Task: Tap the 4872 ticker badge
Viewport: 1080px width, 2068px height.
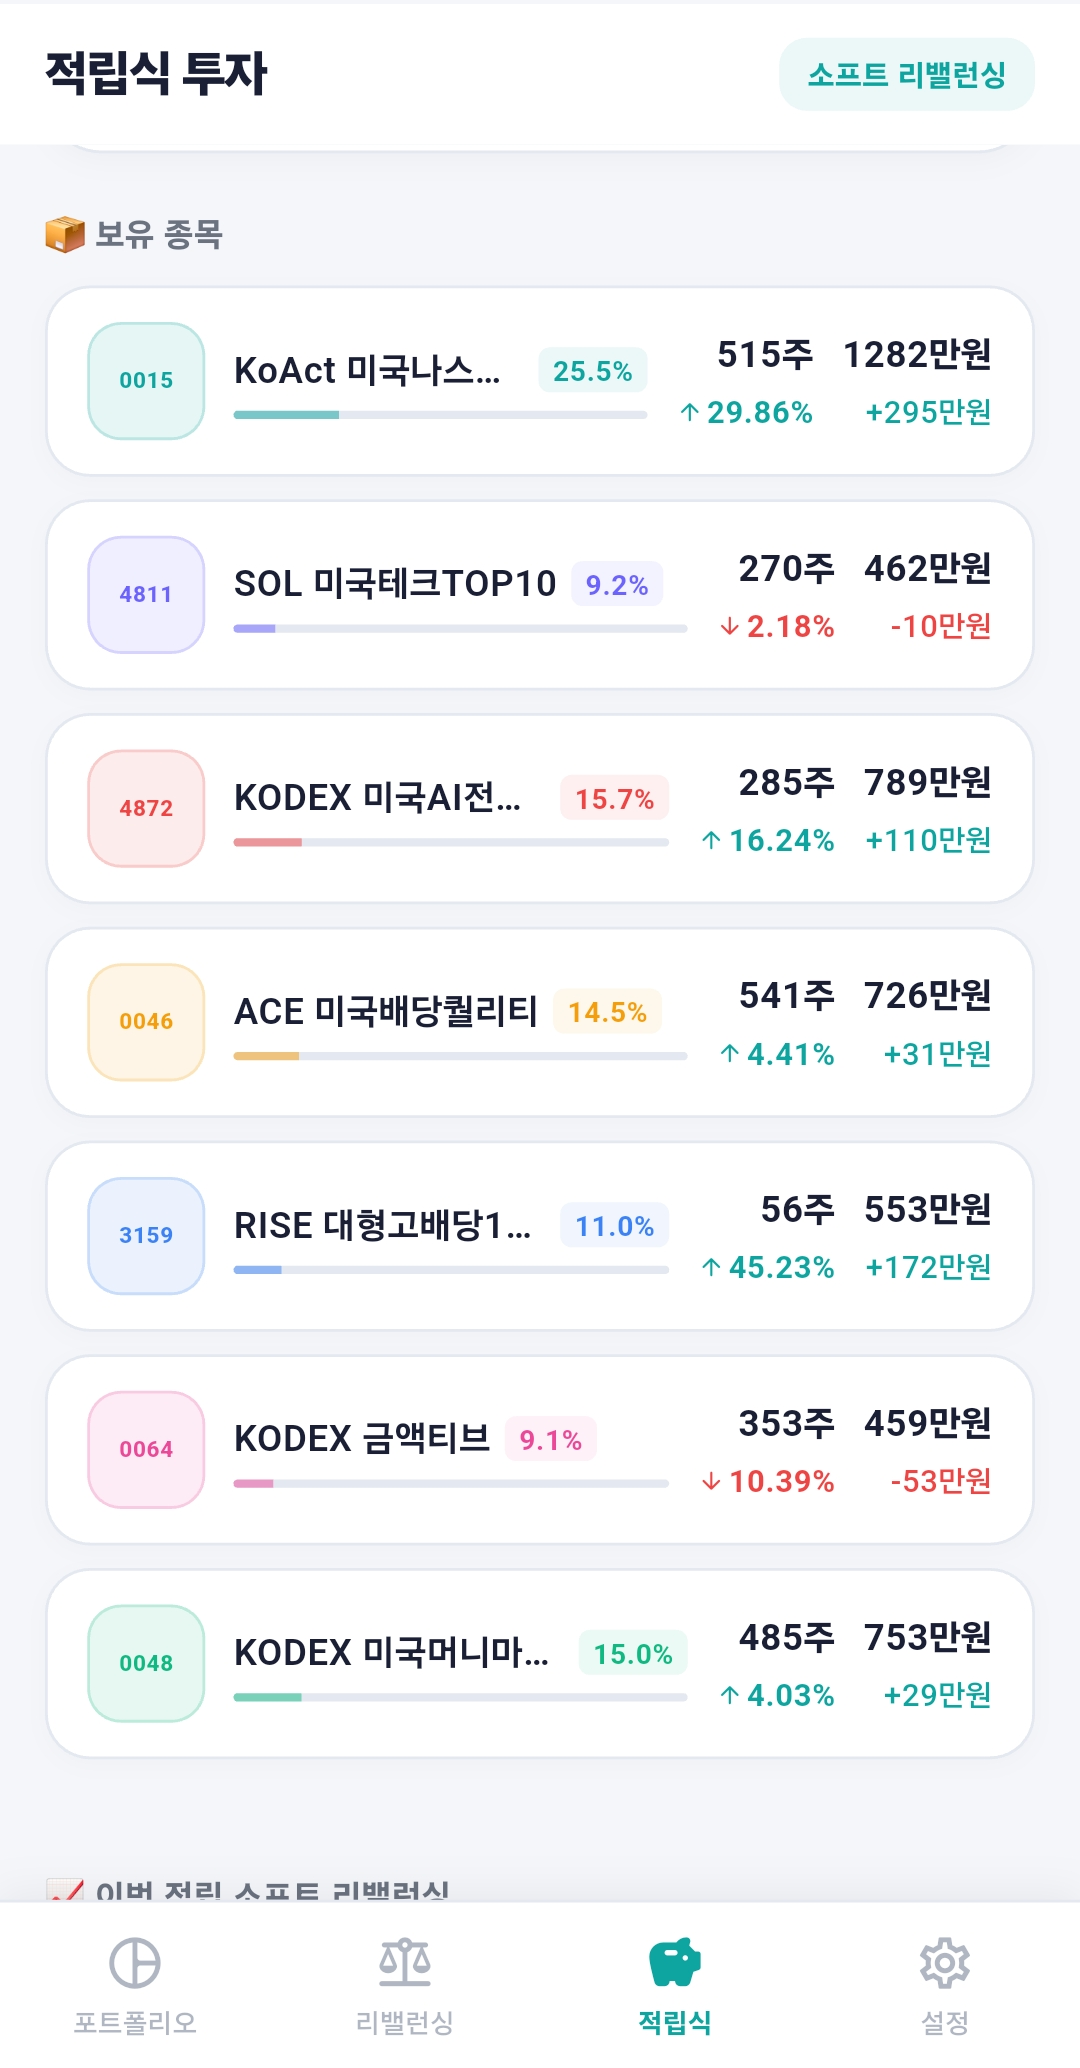Action: pos(146,809)
